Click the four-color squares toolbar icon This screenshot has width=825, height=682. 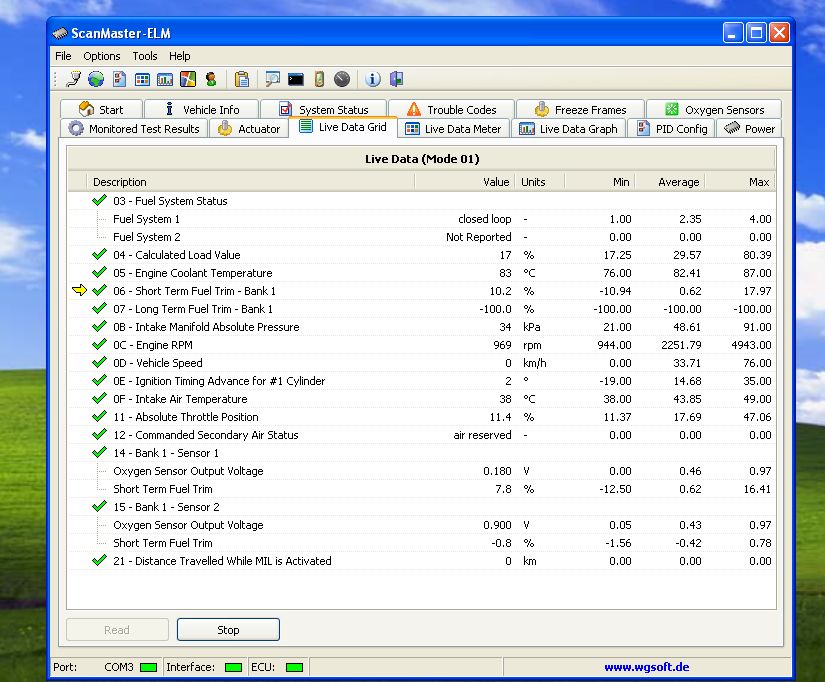pyautogui.click(x=188, y=79)
